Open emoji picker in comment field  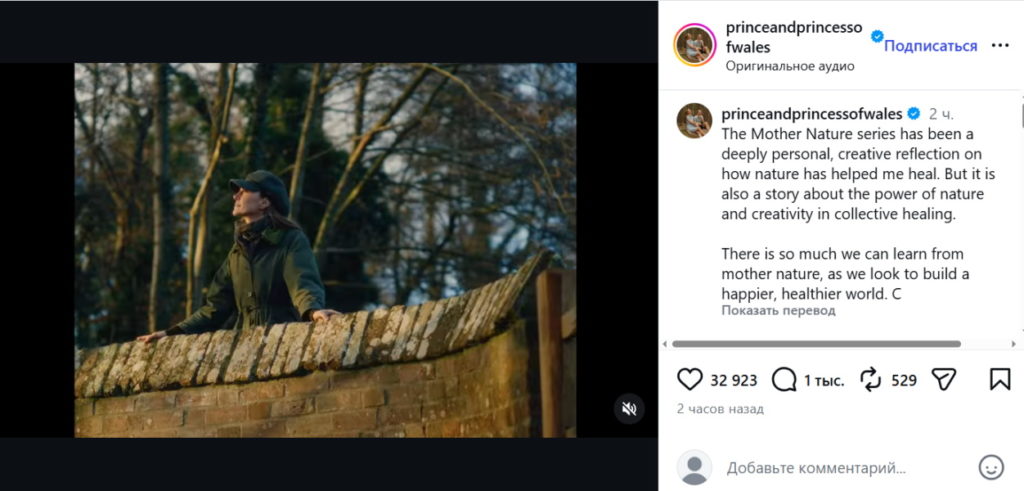991,467
